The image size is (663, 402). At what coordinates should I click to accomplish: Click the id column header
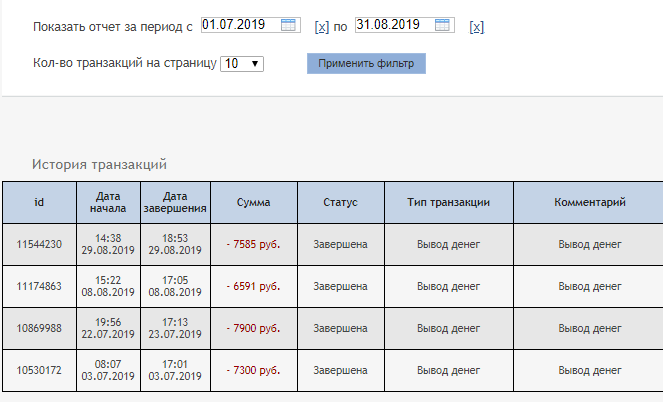(39, 202)
